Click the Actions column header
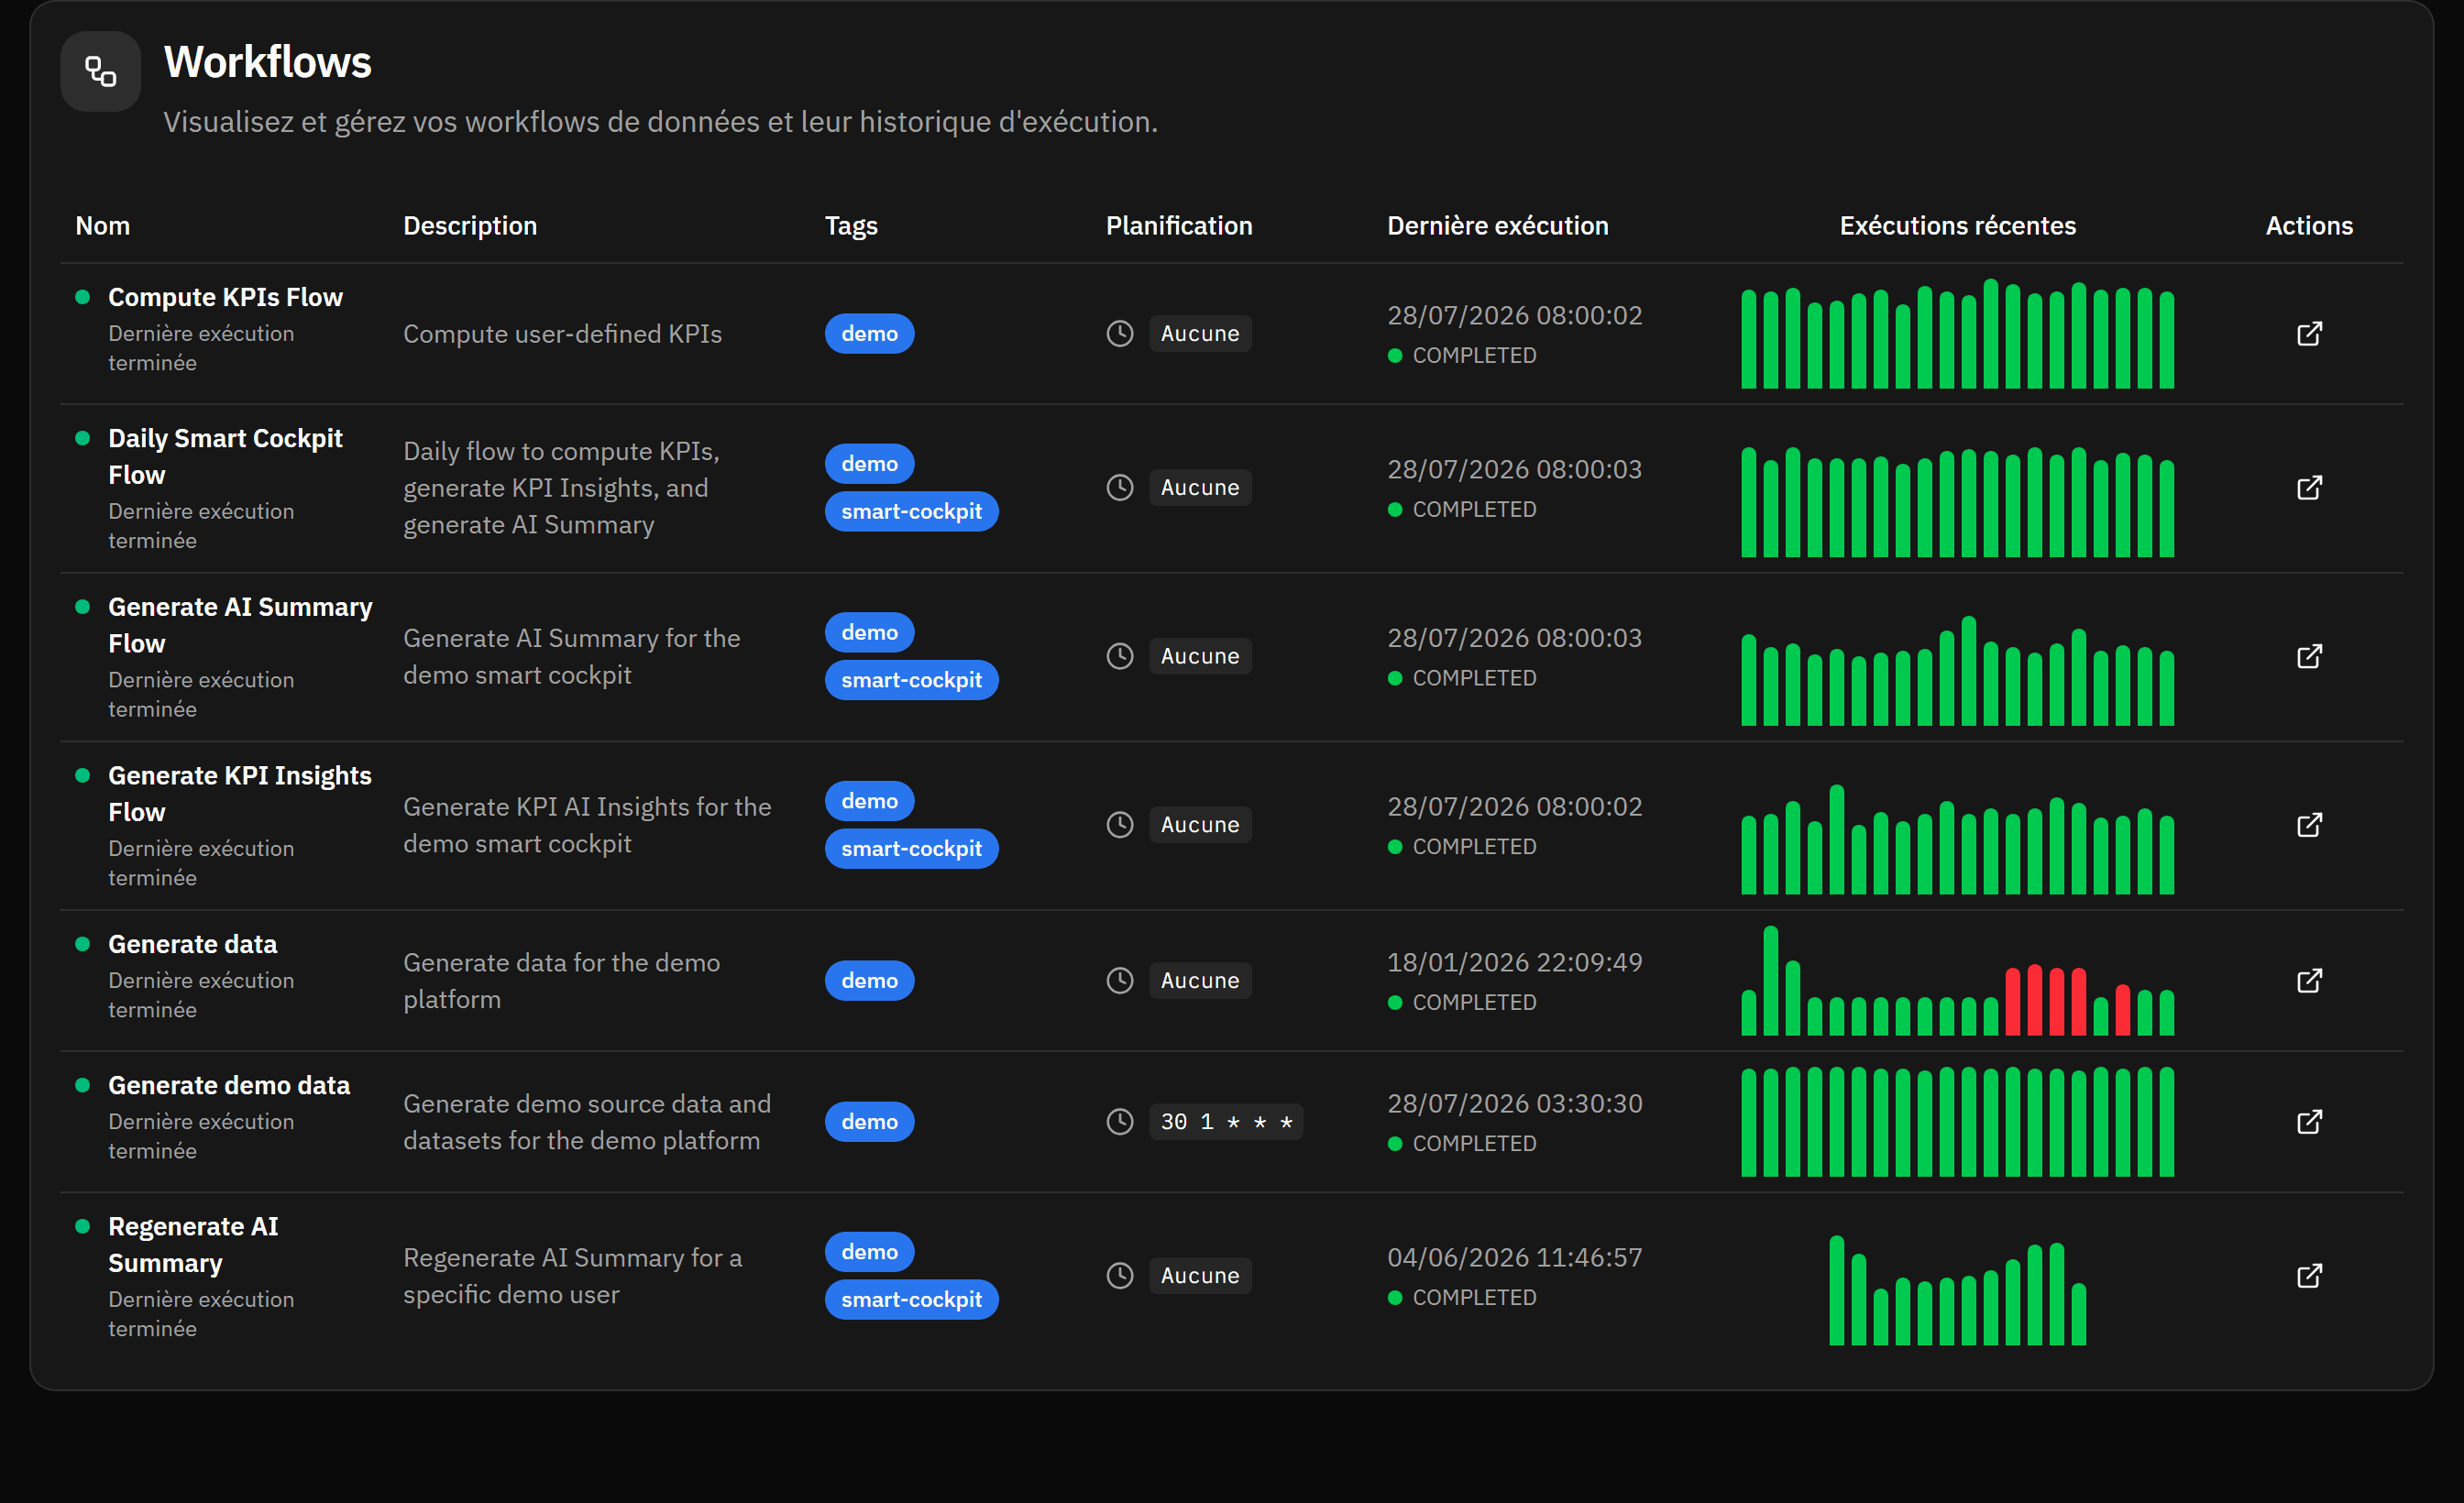Viewport: 2464px width, 1503px height. (x=2309, y=225)
